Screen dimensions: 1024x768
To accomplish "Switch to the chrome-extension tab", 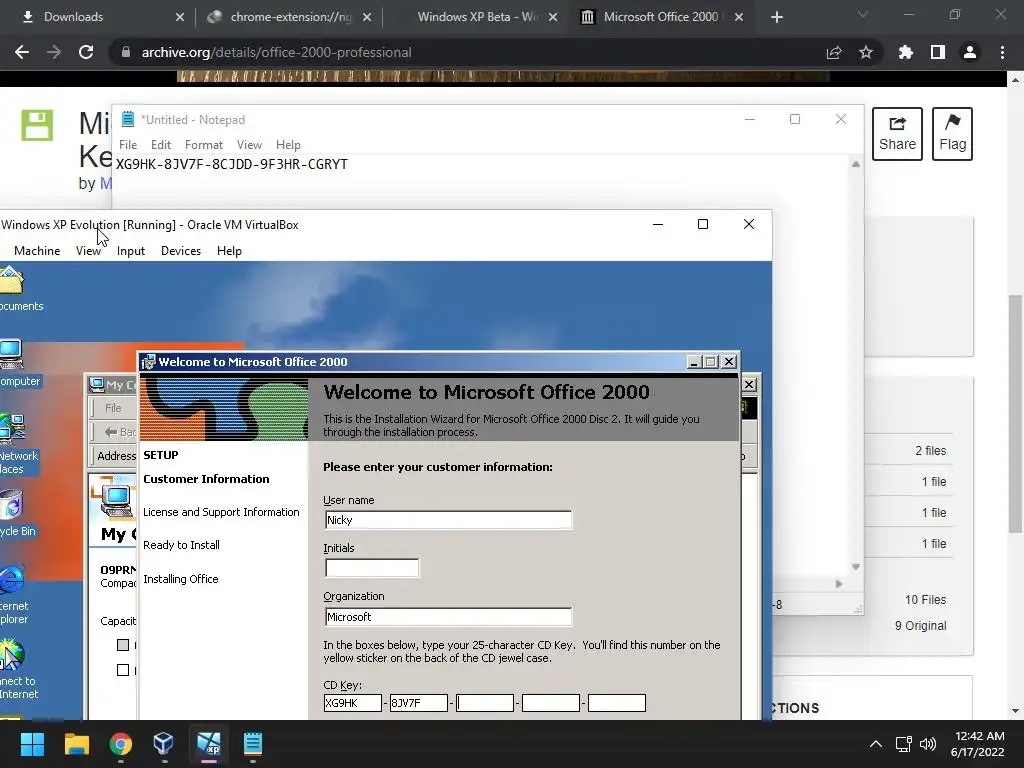I will 291,17.
